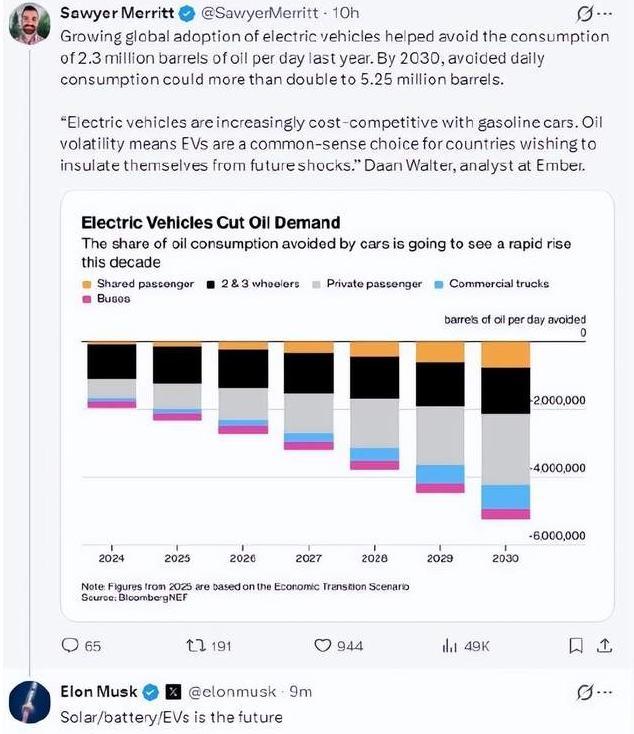Bookmark the Sawyer Merritt post

[576, 646]
